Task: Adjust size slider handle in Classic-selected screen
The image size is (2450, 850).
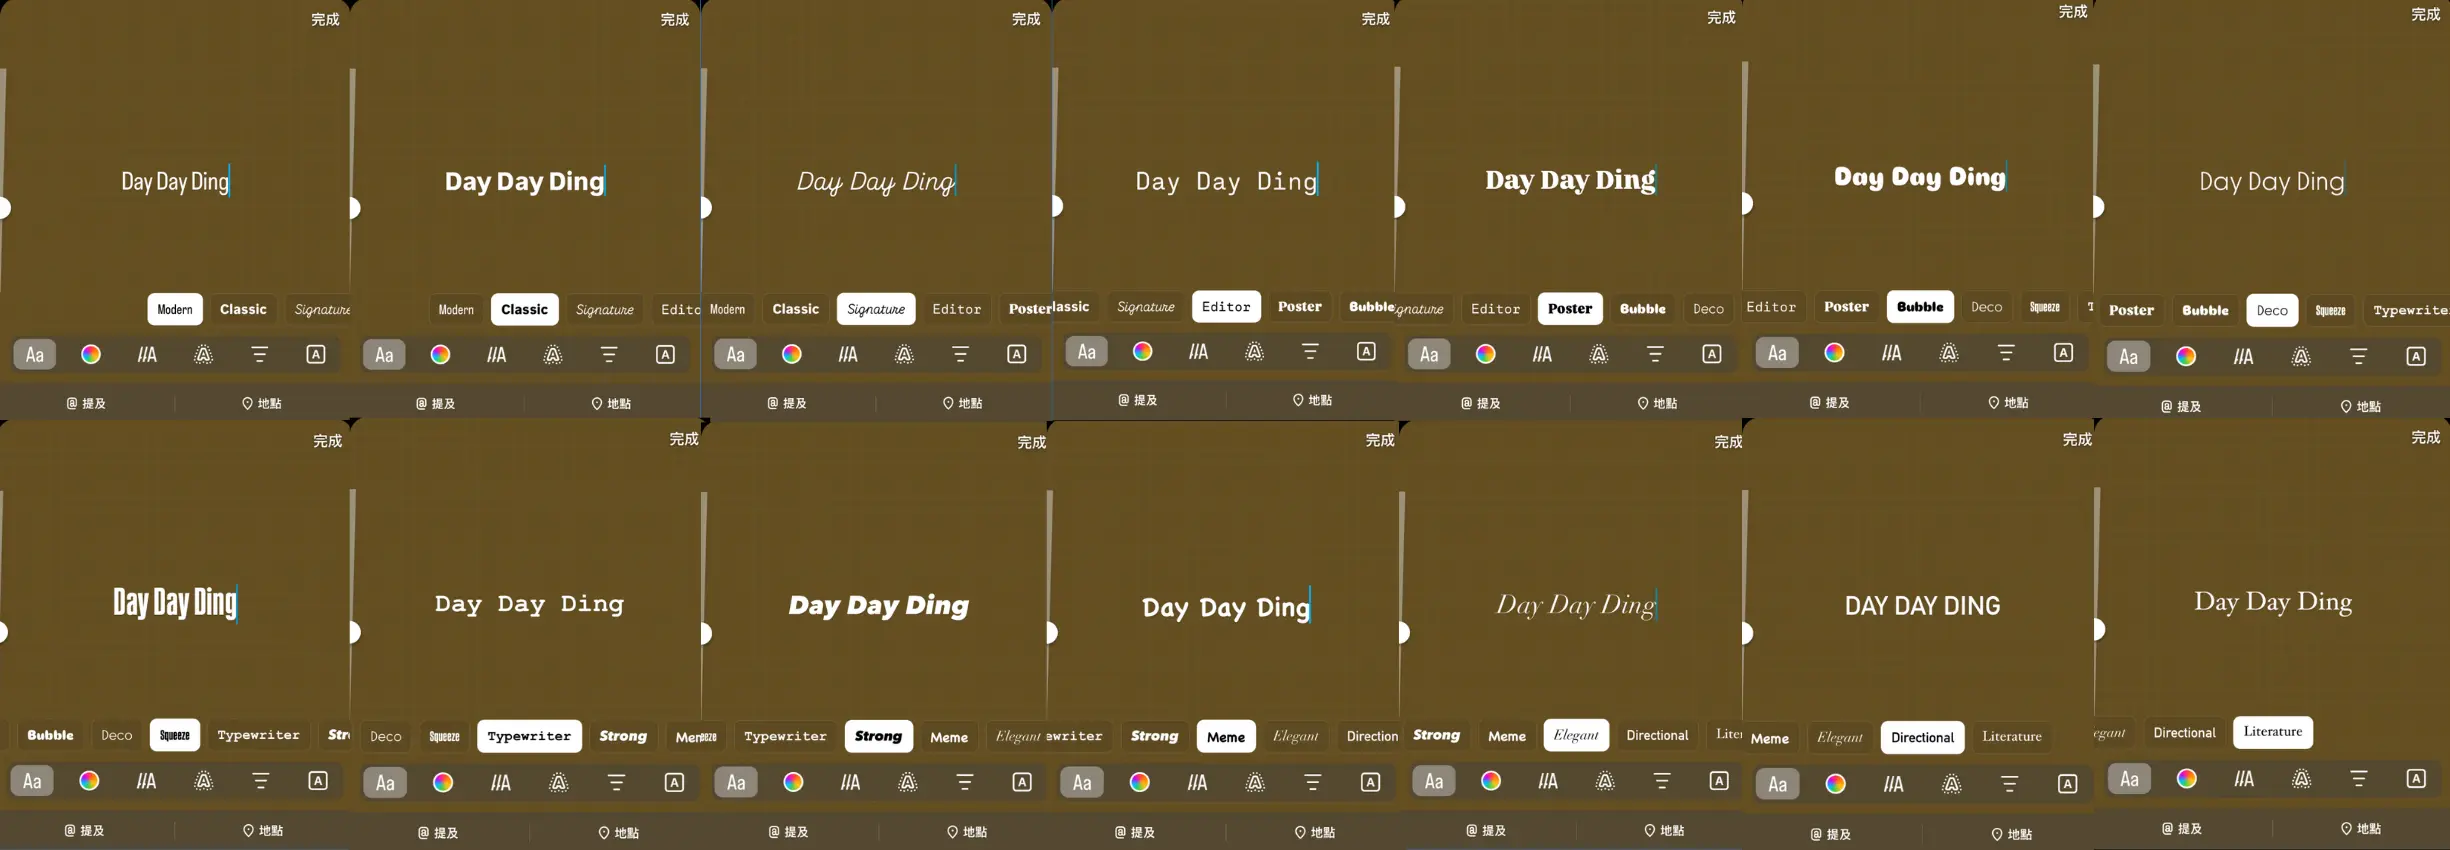Action: pyautogui.click(x=354, y=208)
